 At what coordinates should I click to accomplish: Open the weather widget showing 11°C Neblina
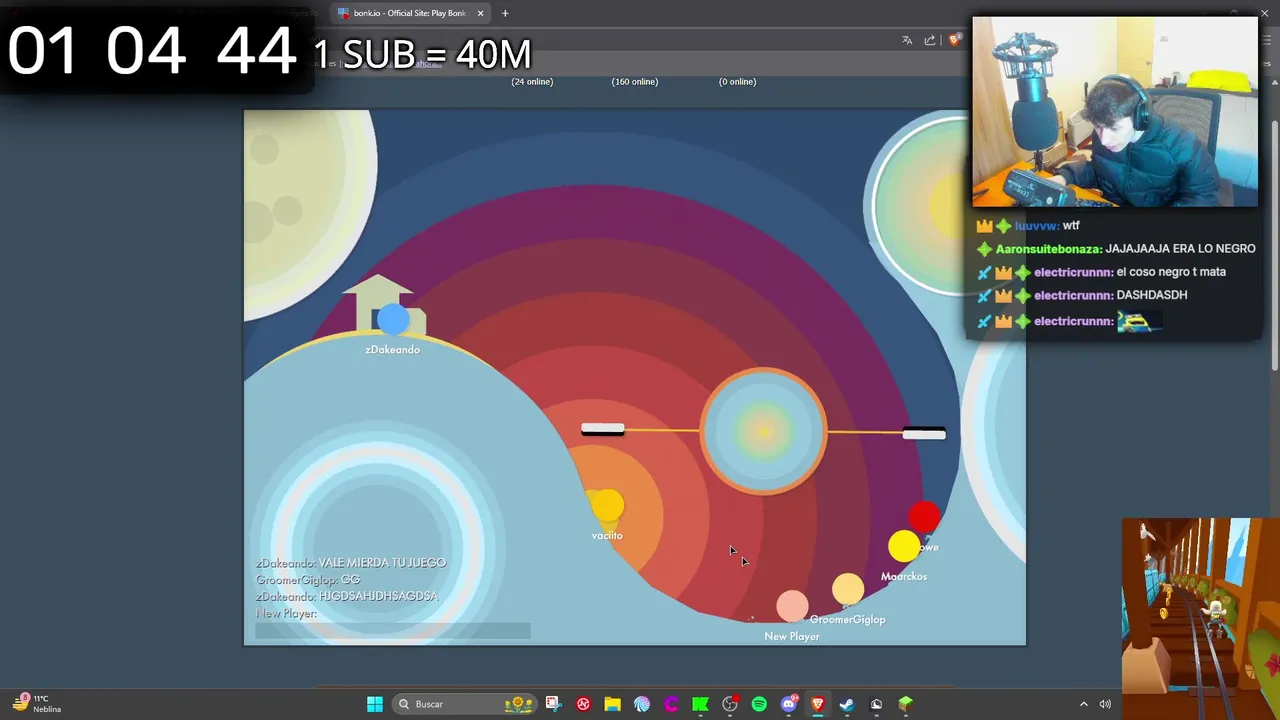[x=37, y=703]
